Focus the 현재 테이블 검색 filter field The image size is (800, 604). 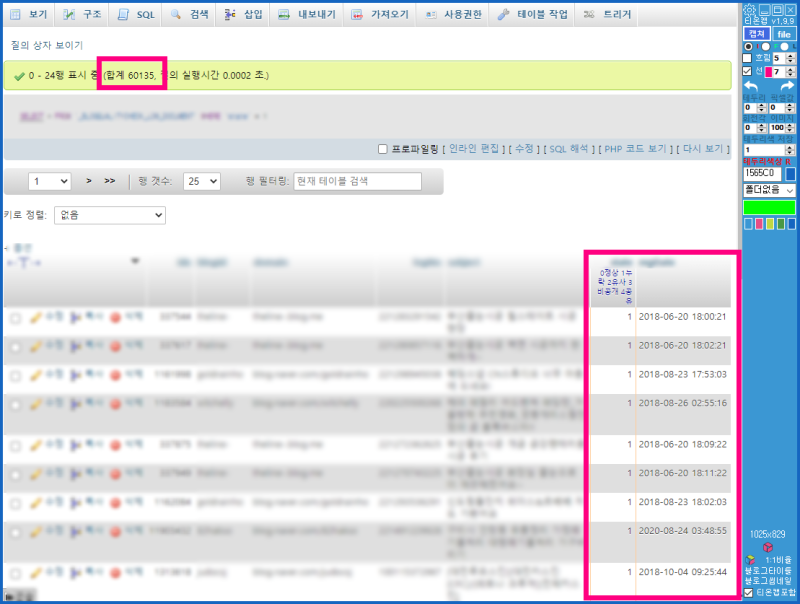point(358,181)
